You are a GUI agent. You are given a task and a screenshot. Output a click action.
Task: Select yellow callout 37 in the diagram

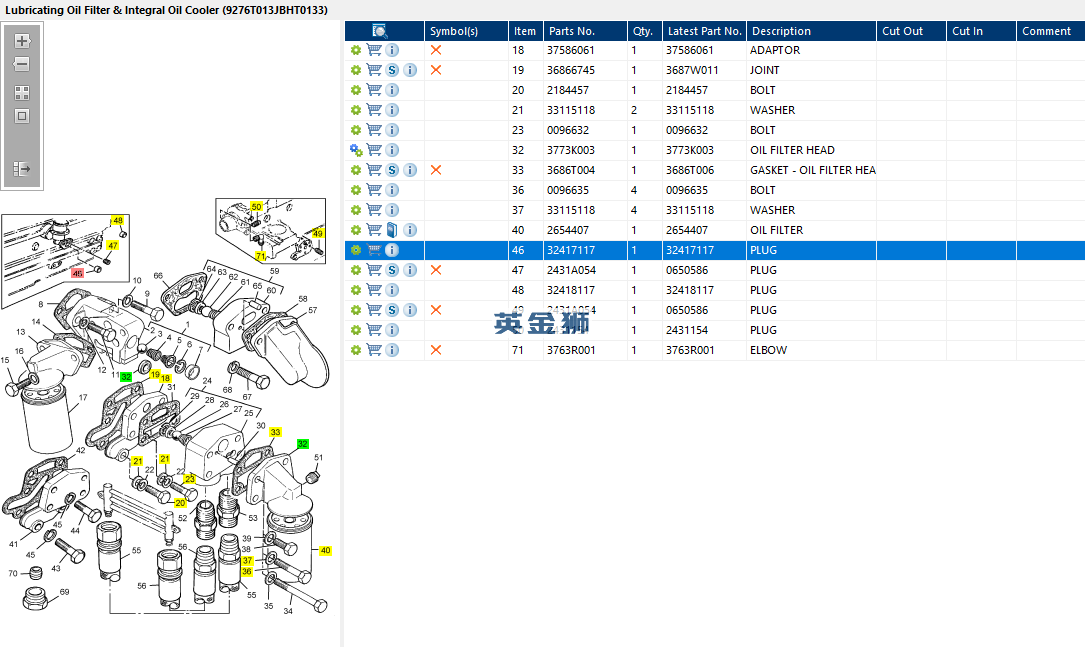tap(248, 561)
